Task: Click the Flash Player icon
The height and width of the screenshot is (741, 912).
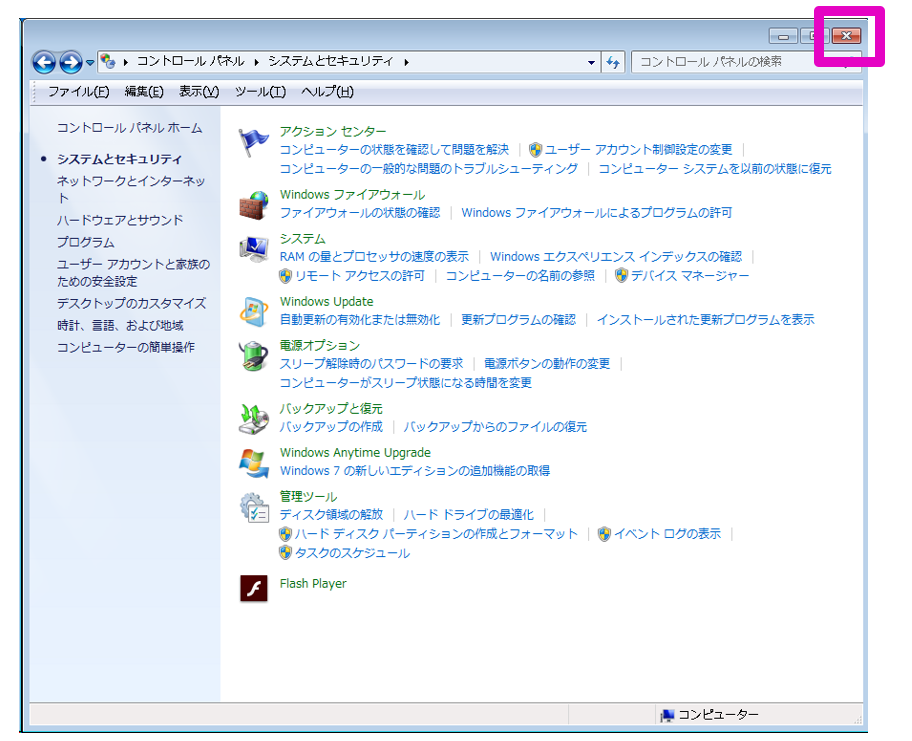Action: [x=254, y=588]
